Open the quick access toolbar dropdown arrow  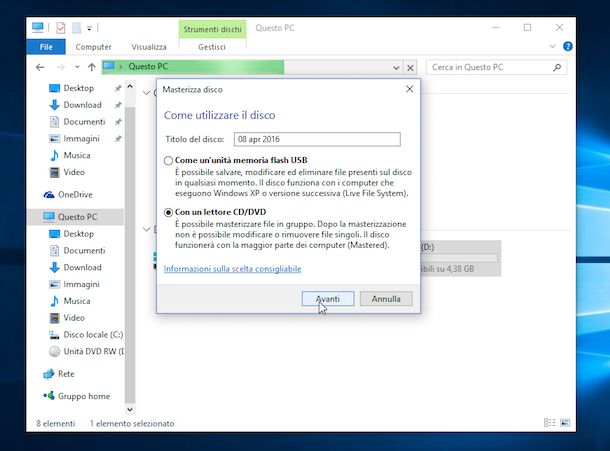pyautogui.click(x=89, y=28)
